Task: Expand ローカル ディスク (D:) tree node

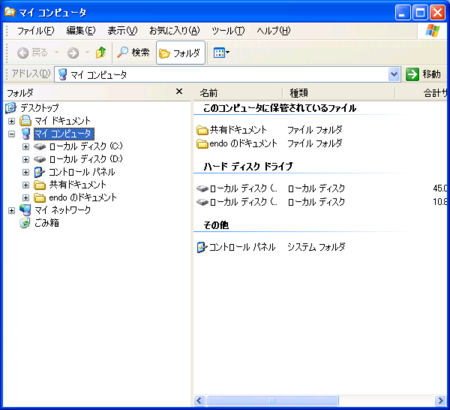Action: [x=26, y=159]
